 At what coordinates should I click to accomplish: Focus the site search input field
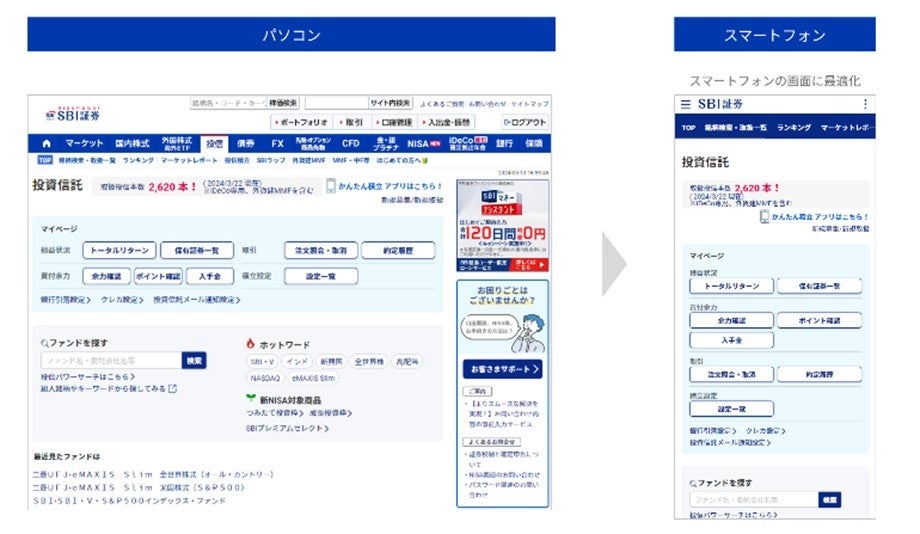tap(337, 103)
